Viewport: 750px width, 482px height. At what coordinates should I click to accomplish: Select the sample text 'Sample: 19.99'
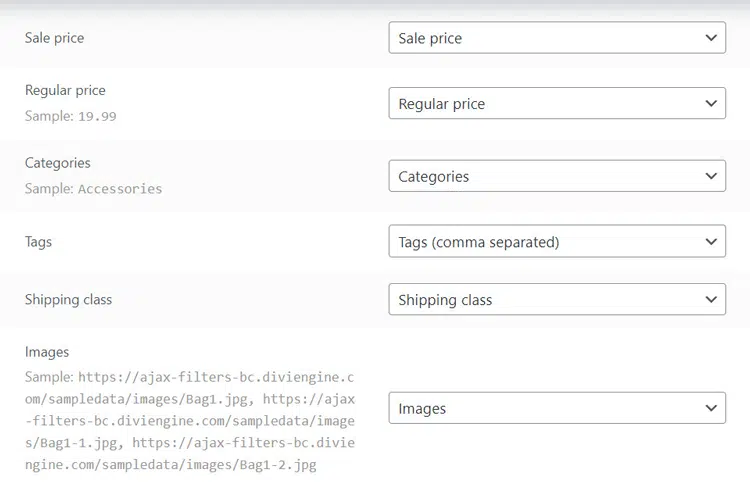tap(71, 116)
